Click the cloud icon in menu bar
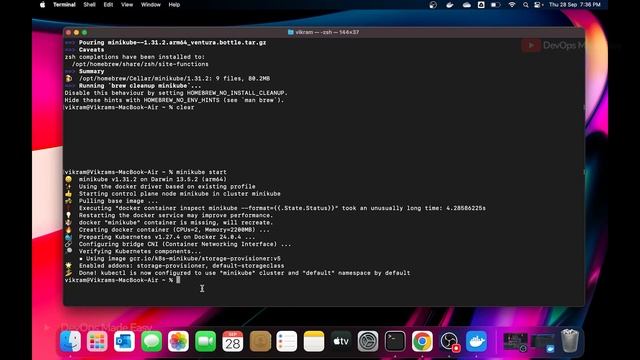The image size is (640, 360). click(467, 5)
